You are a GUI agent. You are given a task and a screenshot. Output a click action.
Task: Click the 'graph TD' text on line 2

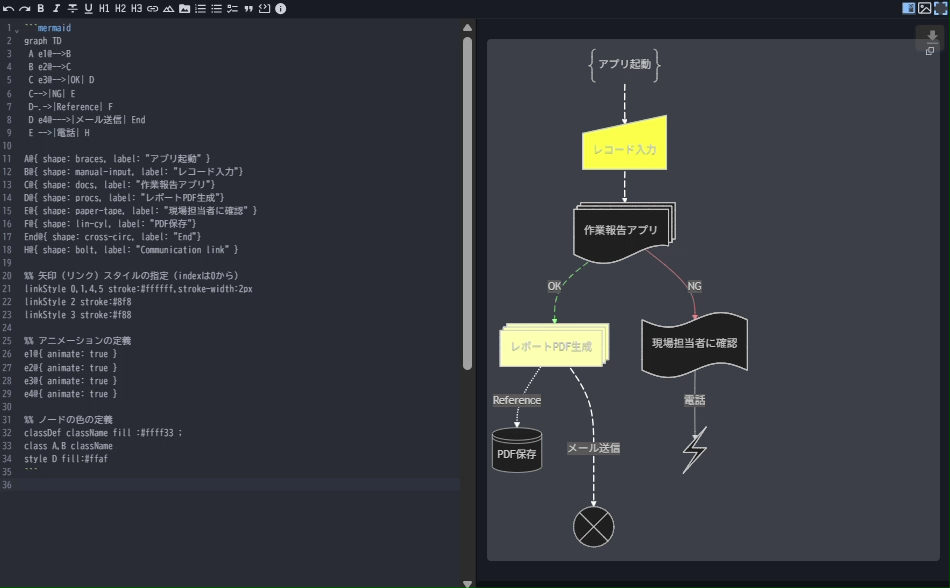pos(43,41)
